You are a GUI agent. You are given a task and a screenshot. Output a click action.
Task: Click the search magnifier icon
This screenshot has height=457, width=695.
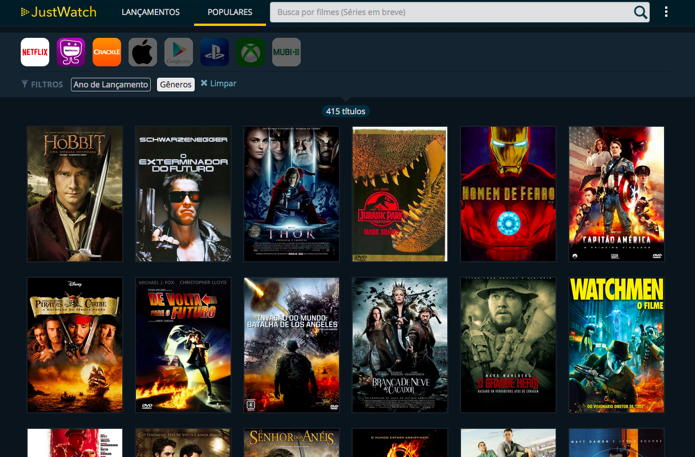[x=640, y=12]
